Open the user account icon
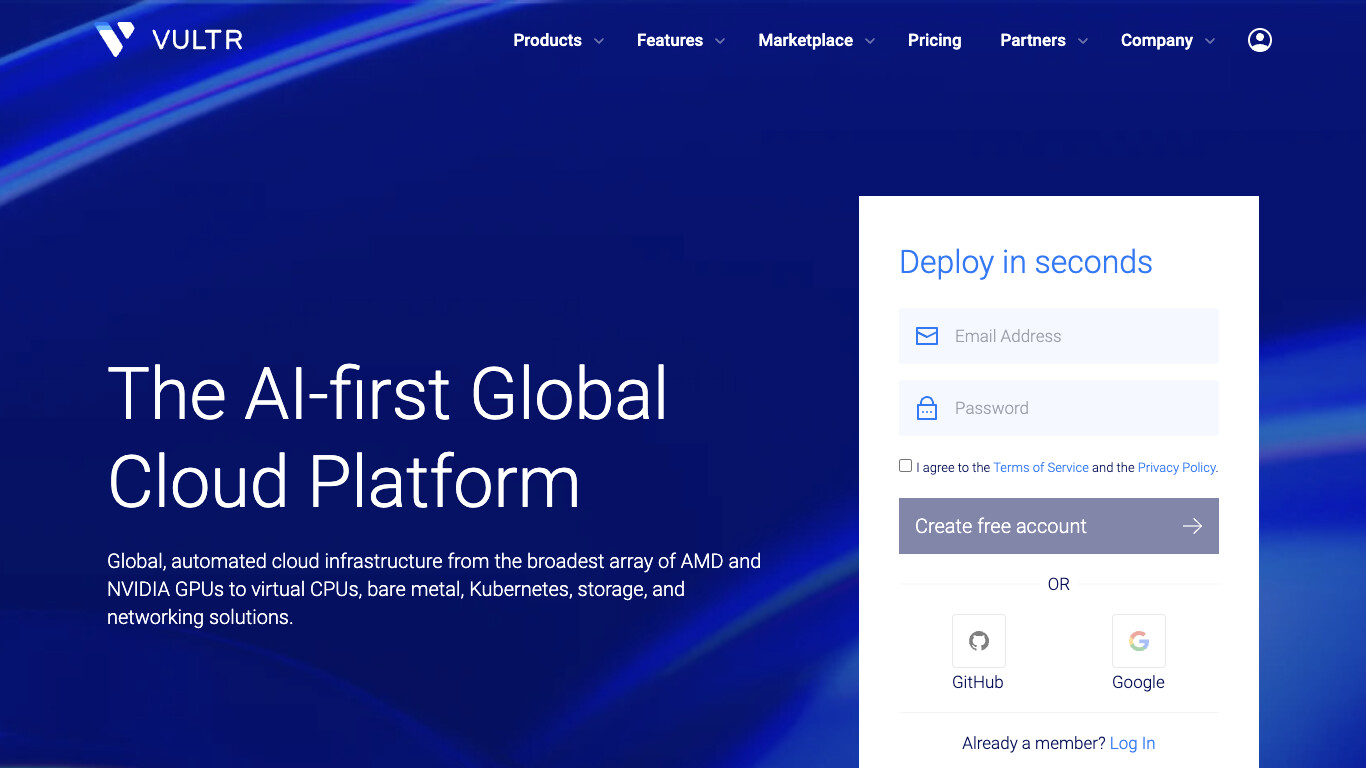The height and width of the screenshot is (768, 1366). (x=1260, y=40)
